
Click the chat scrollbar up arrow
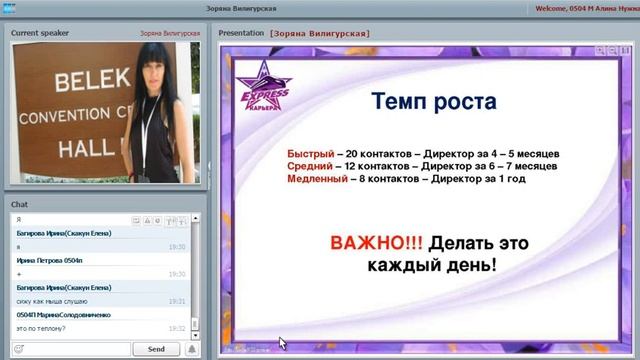pos(195,218)
